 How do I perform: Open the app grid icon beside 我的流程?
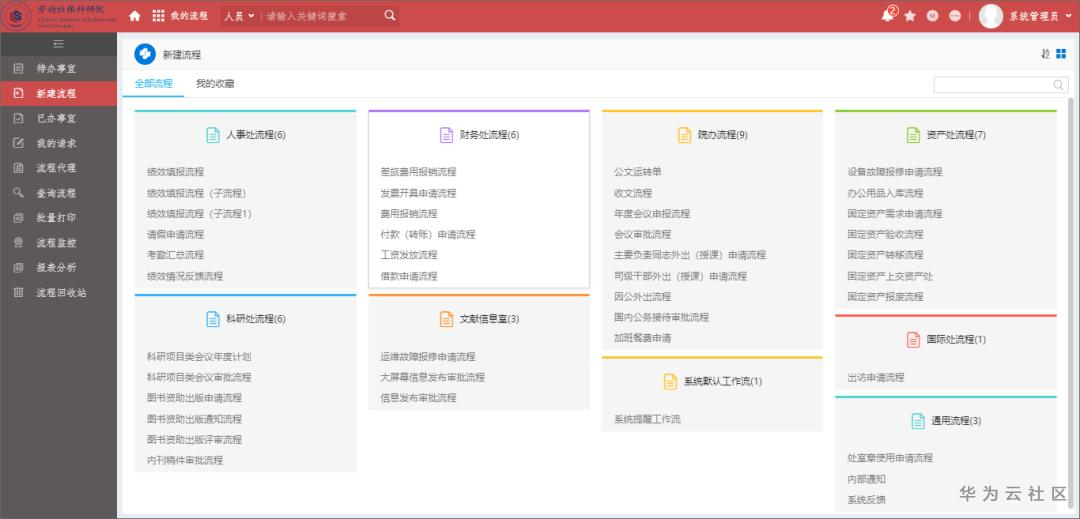point(158,16)
